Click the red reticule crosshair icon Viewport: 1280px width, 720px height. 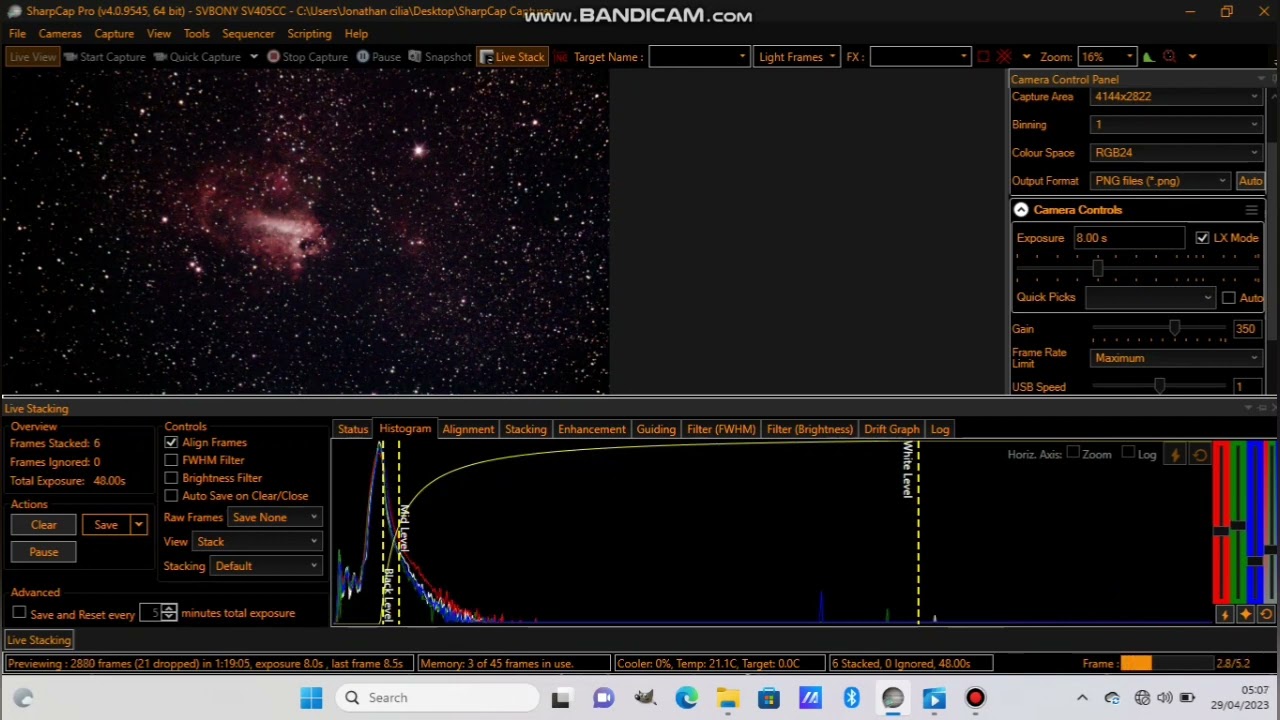pyautogui.click(x=1004, y=57)
